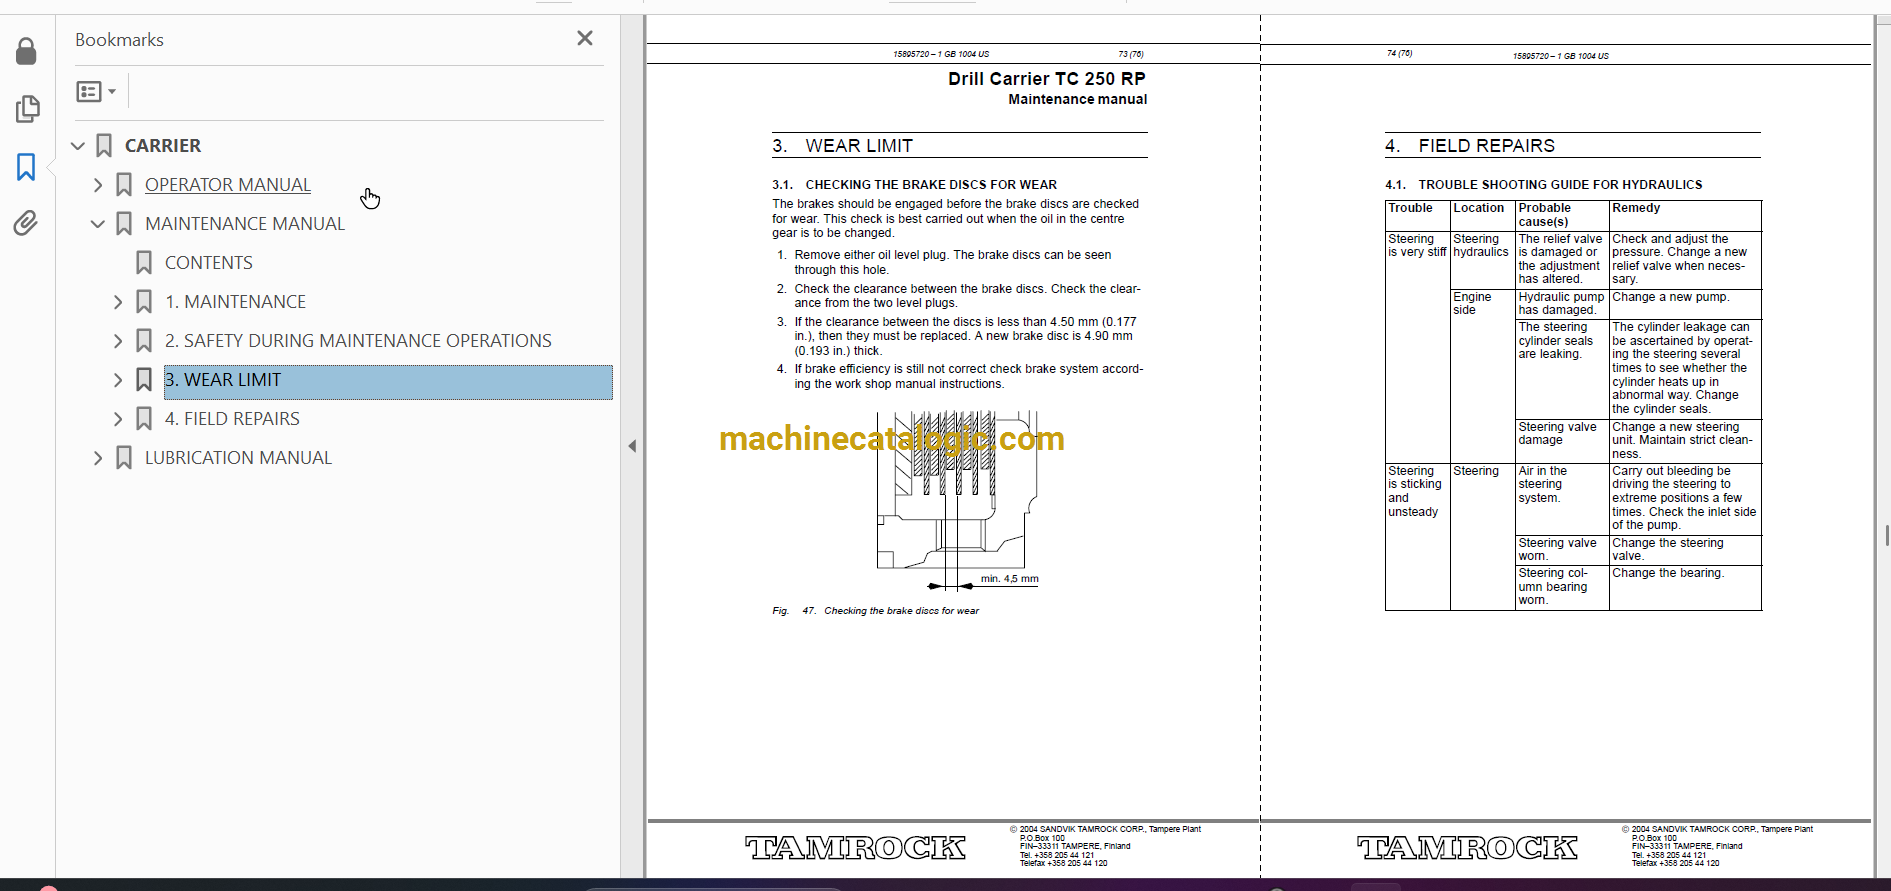
Task: Expand the 3. WEAR LIMIT bookmark
Action: click(x=118, y=380)
